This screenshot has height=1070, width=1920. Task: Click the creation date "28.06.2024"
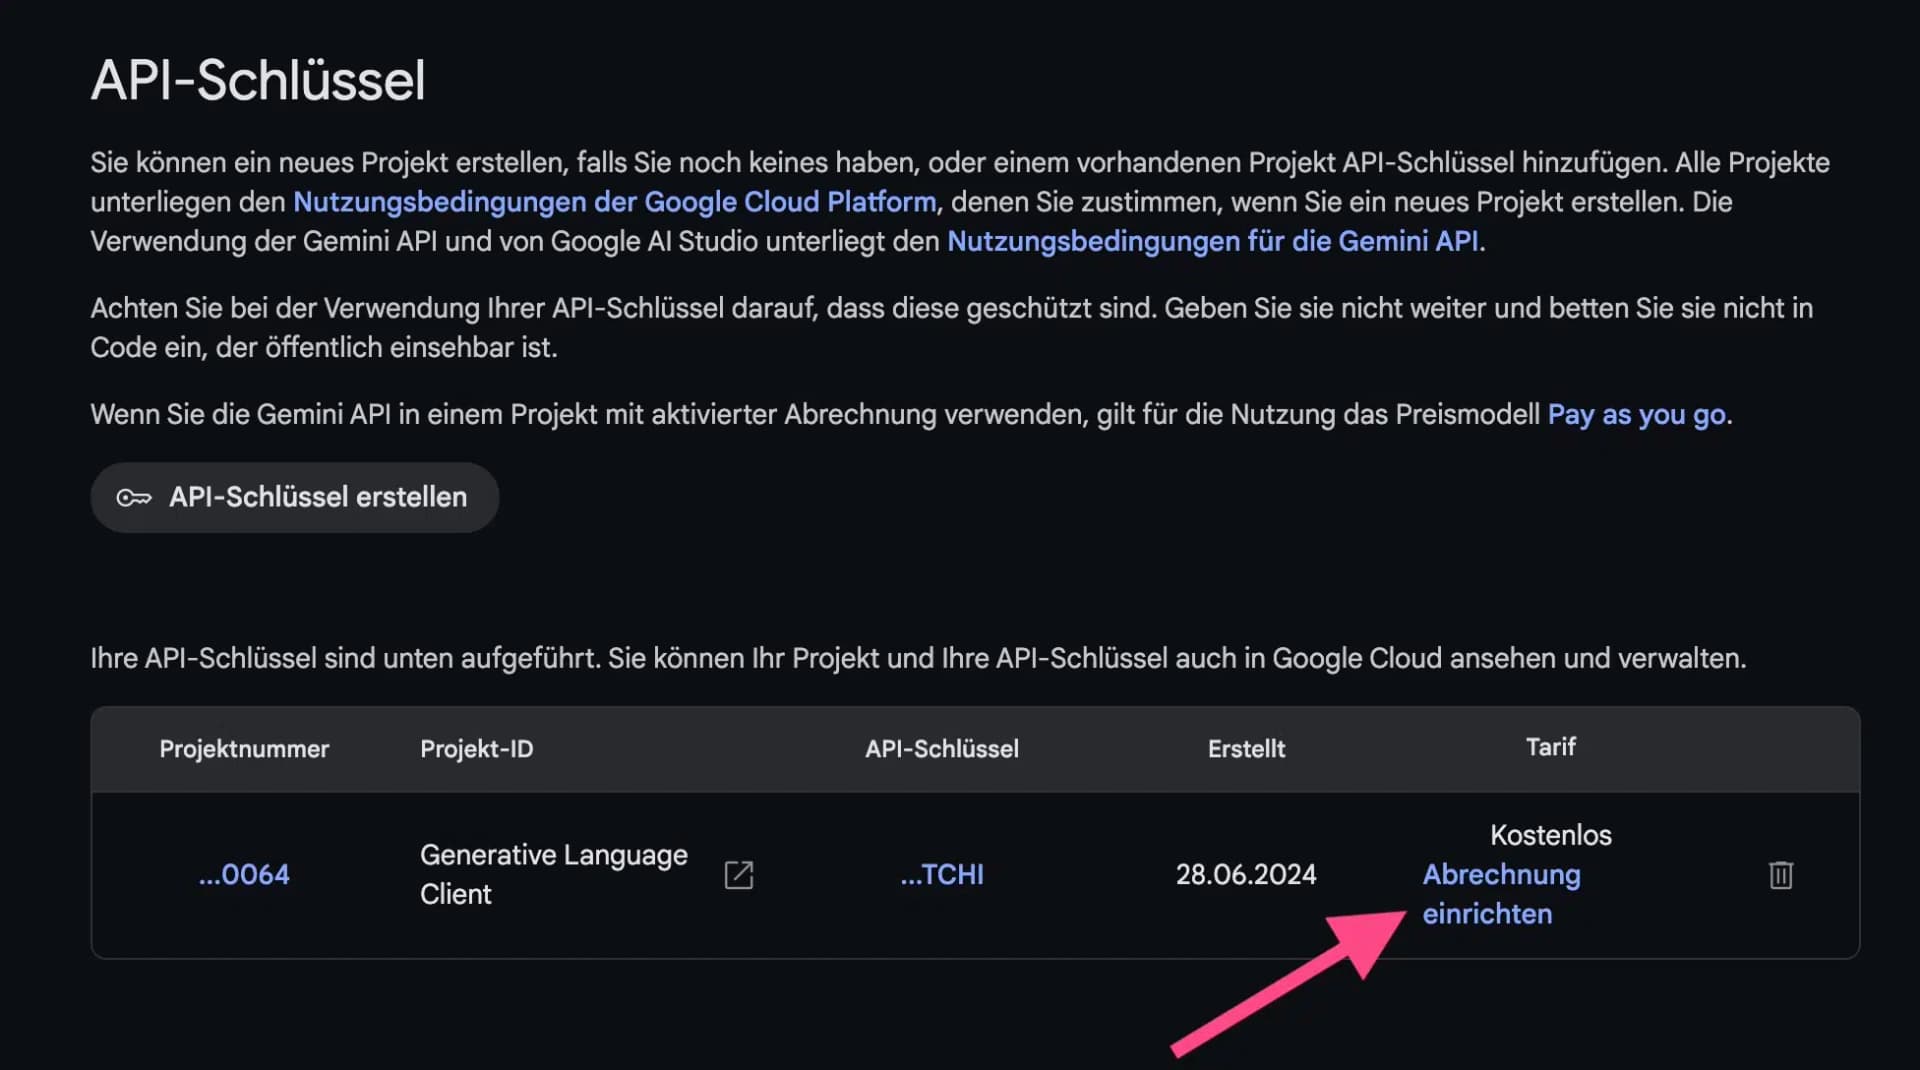1245,874
